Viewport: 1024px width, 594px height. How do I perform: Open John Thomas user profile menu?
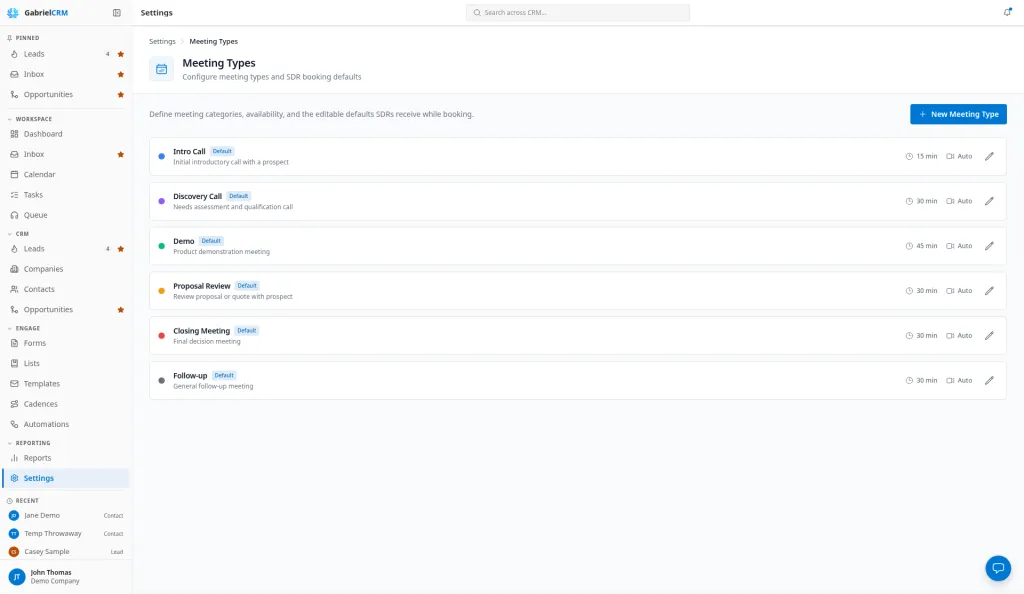[65, 576]
